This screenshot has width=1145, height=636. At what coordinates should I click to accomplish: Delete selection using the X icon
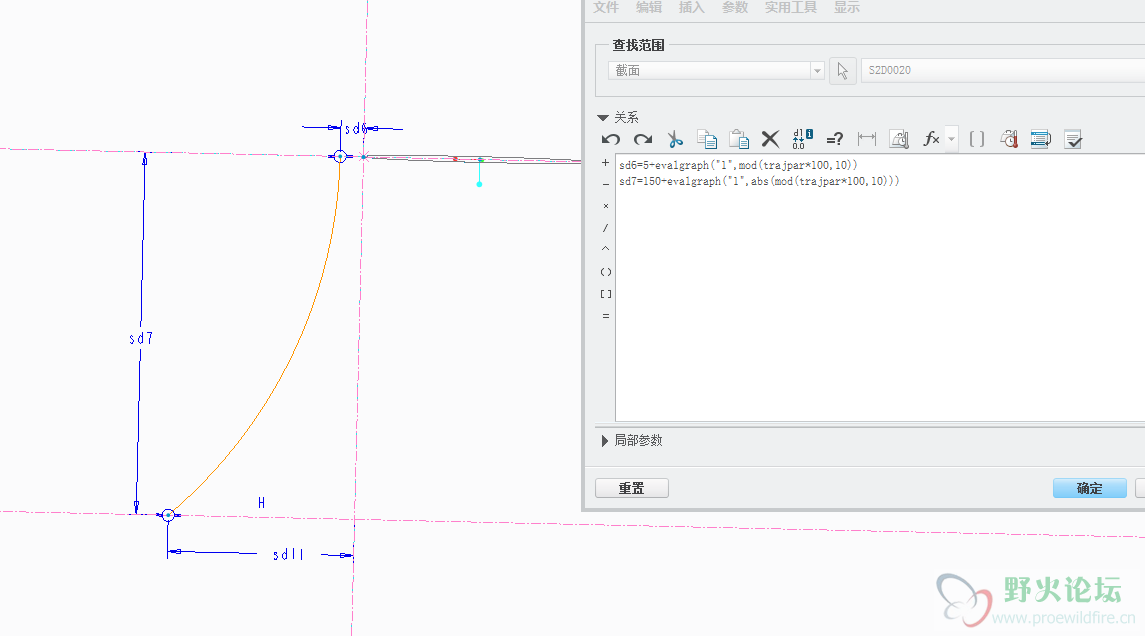(770, 139)
